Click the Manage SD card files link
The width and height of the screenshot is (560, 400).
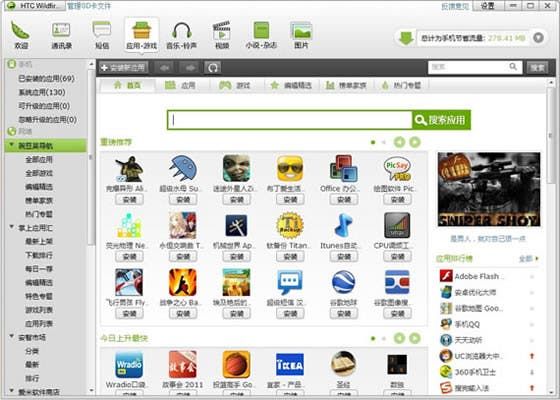89,6
